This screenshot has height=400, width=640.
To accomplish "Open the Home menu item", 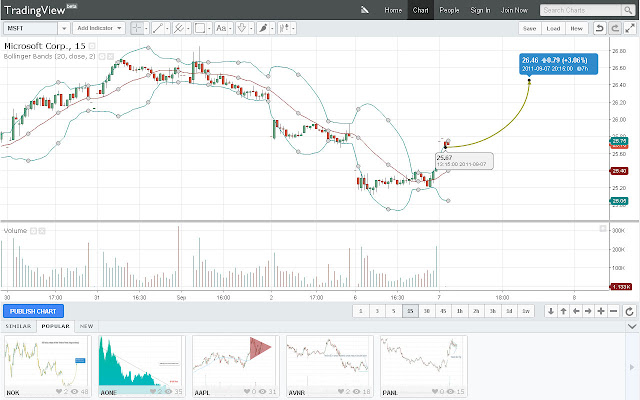I will pyautogui.click(x=393, y=10).
